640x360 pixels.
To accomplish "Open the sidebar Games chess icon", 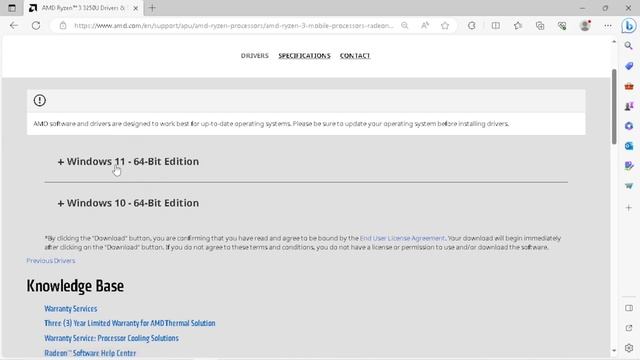I will click(629, 106).
